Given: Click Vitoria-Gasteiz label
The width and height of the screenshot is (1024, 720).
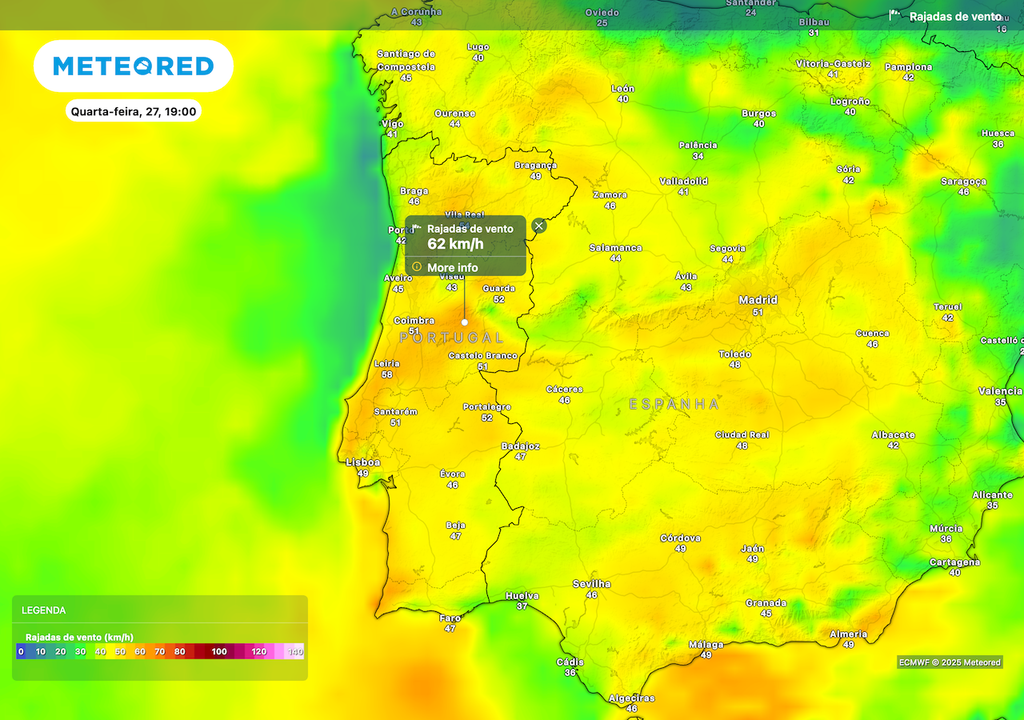Looking at the screenshot, I should [833, 64].
